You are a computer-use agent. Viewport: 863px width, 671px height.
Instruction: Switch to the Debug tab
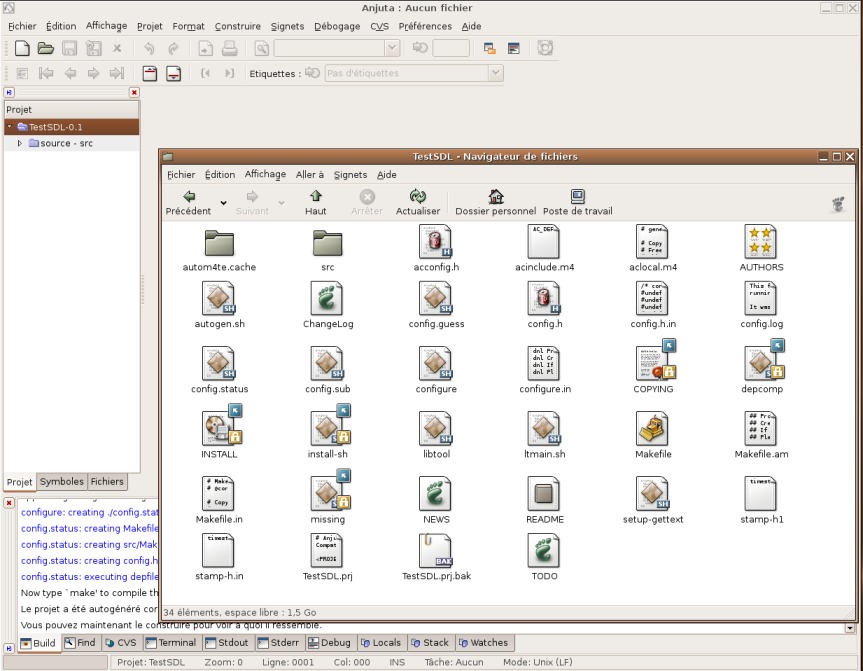pos(329,642)
